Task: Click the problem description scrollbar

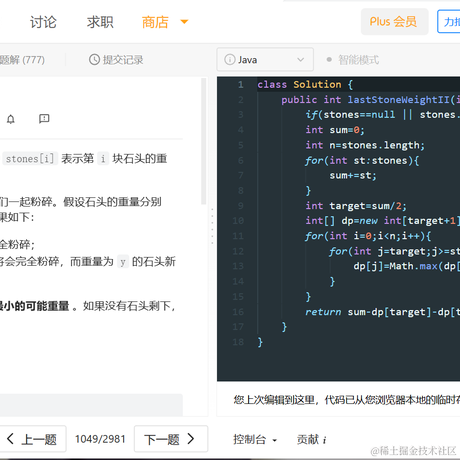Action: point(203,141)
